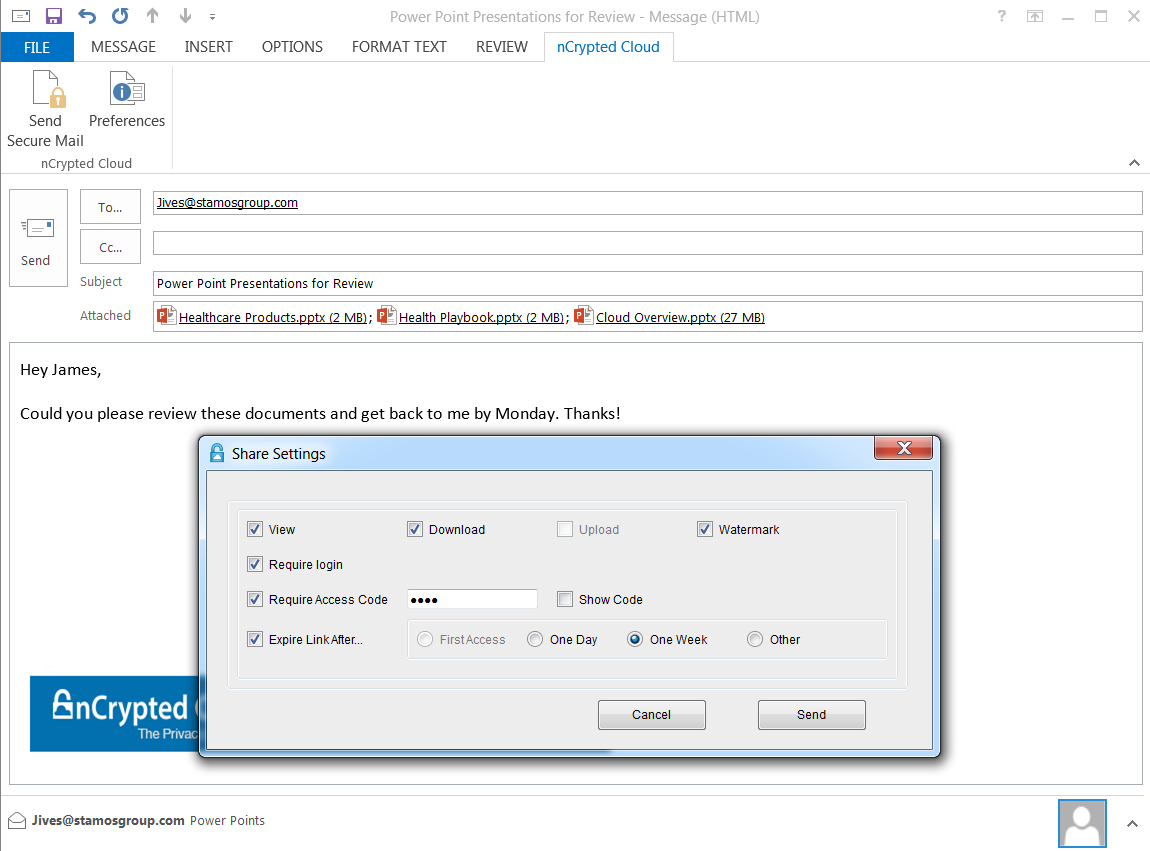Click the Ribbon Display Options icon
The image size is (1150, 851).
1035,16
